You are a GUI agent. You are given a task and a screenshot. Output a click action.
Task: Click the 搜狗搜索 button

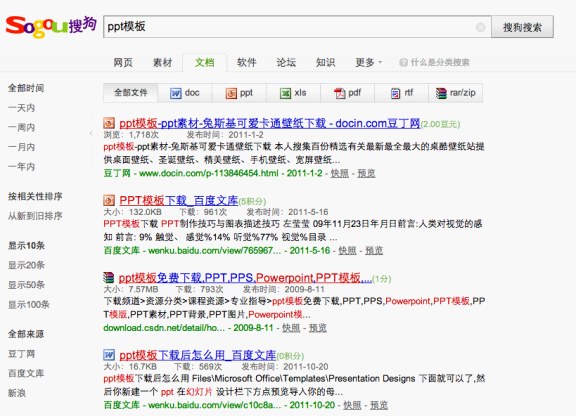coord(523,27)
